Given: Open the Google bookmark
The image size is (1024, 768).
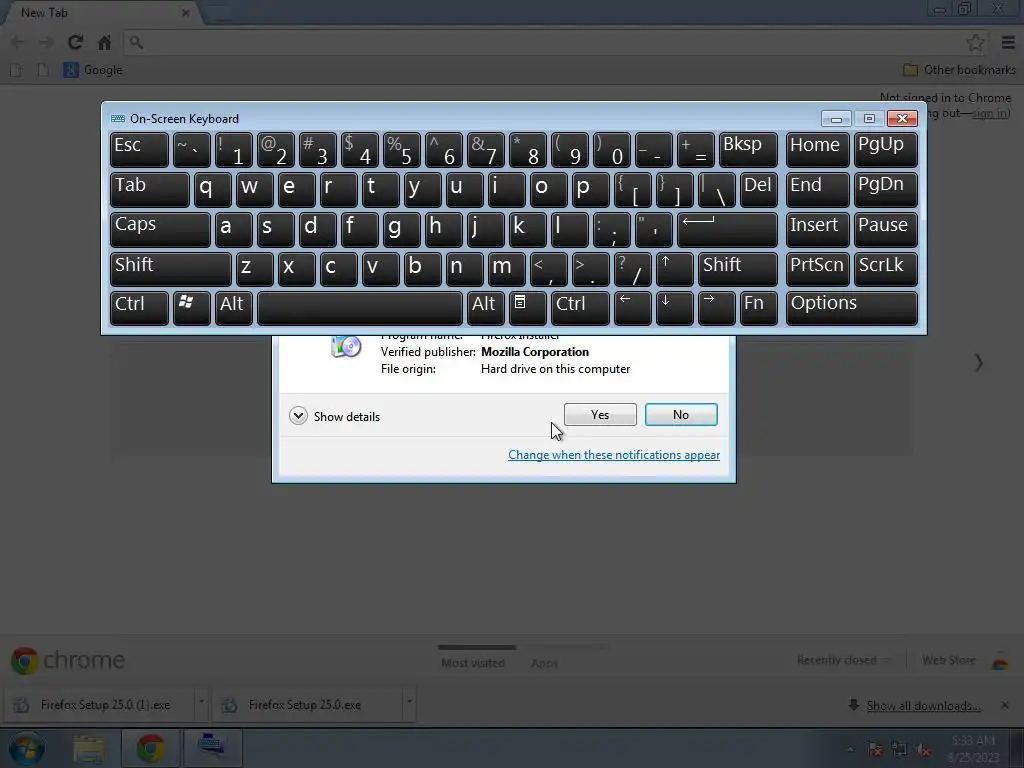Looking at the screenshot, I should 93,70.
